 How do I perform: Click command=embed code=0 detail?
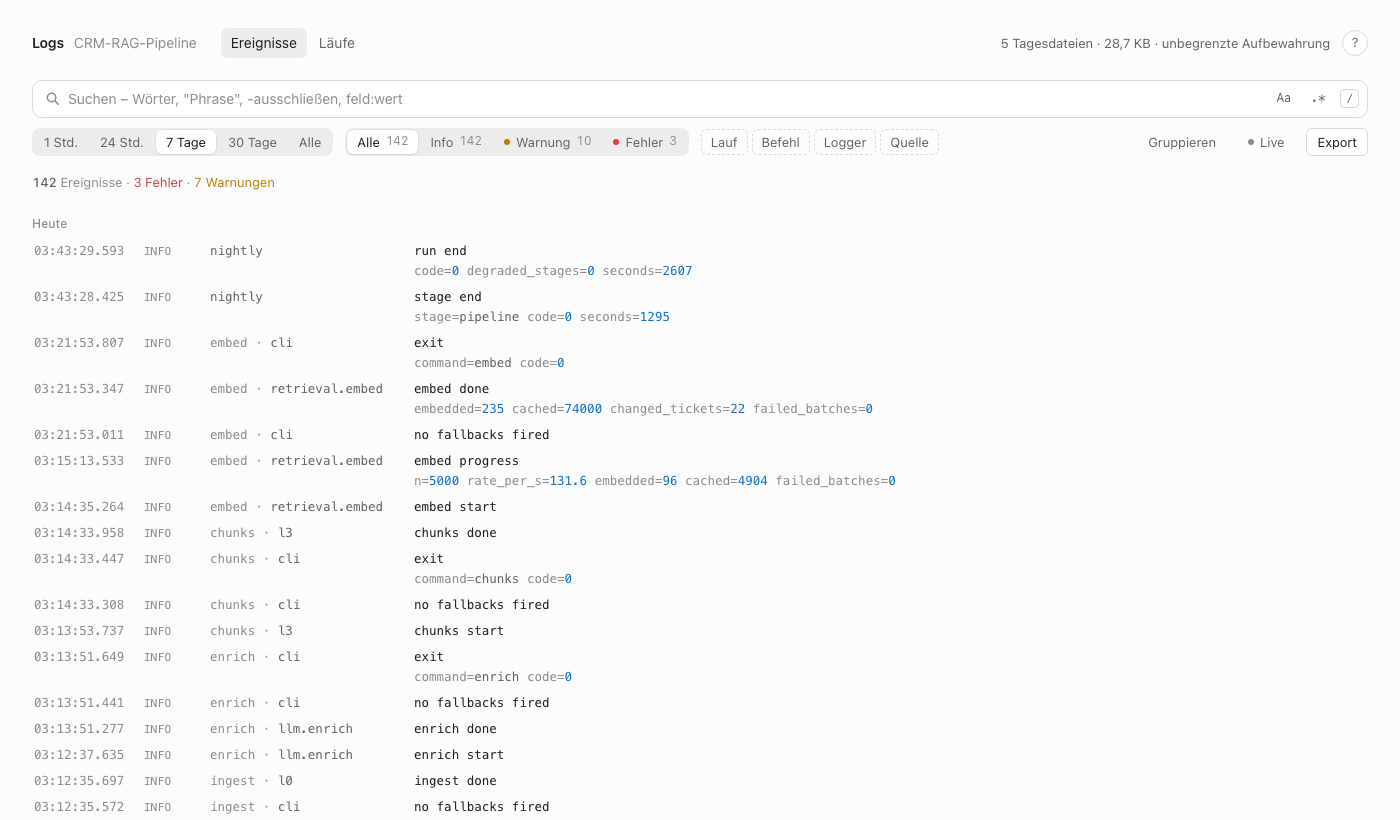(x=489, y=363)
